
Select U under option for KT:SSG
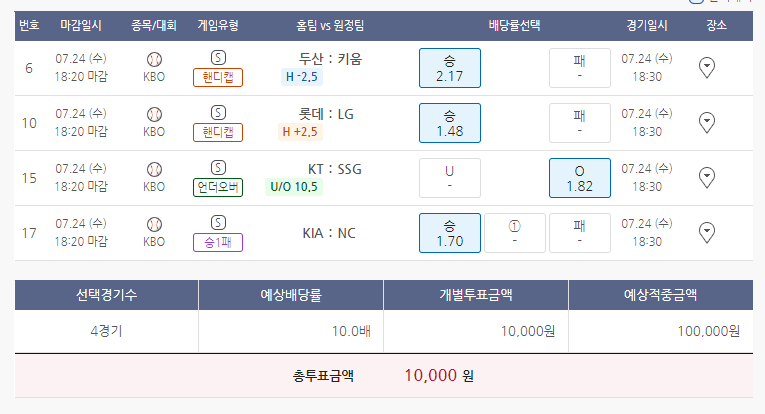point(449,178)
